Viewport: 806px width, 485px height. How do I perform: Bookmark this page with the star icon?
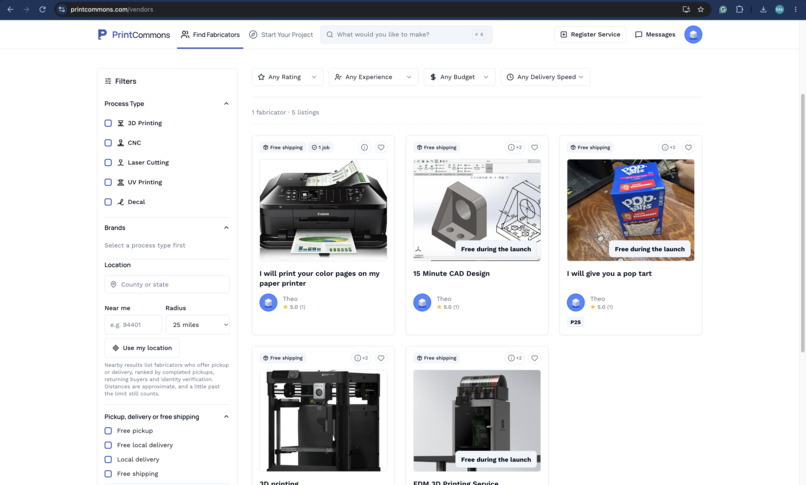(701, 9)
